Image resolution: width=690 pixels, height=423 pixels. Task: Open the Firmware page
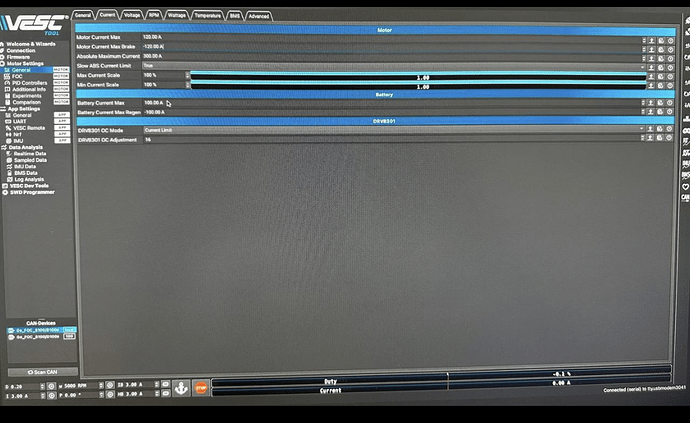click(18, 57)
